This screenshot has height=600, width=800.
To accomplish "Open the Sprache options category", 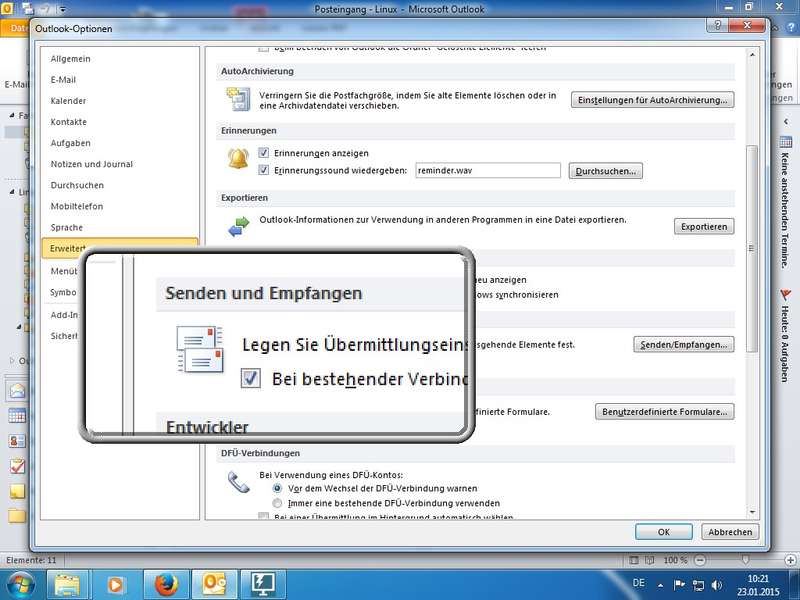I will tap(67, 227).
